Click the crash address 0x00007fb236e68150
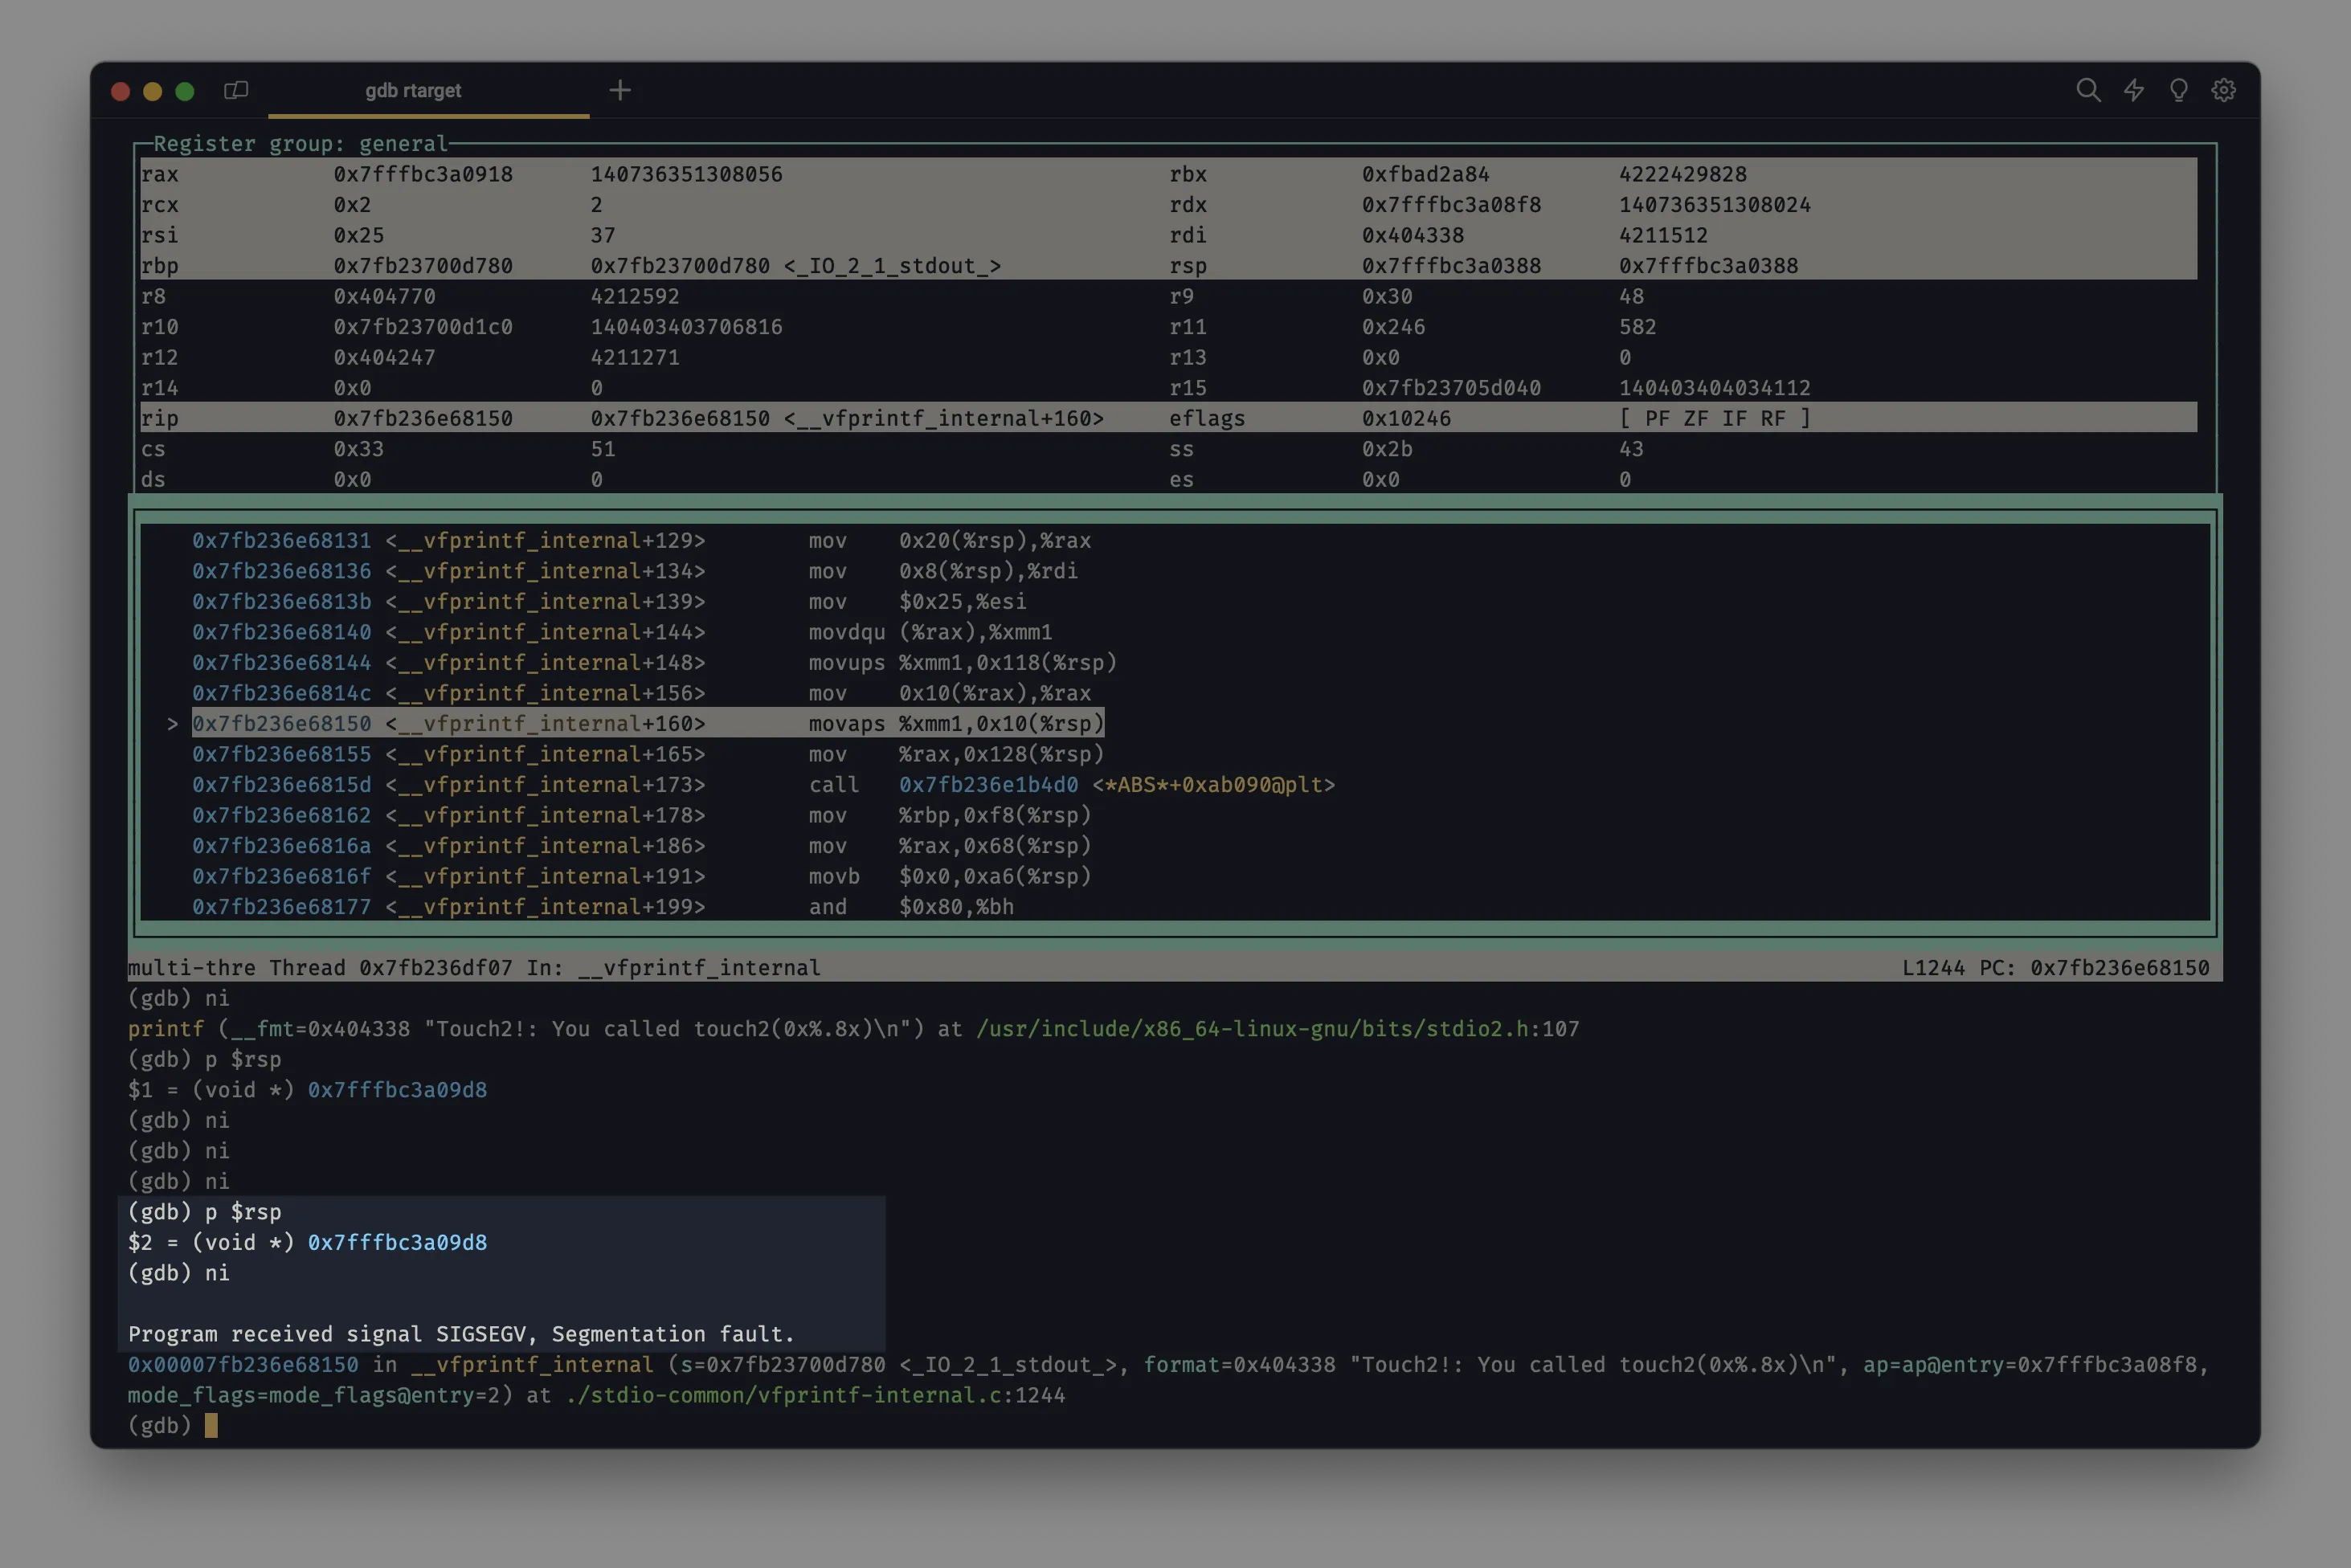This screenshot has height=1568, width=2351. click(243, 1365)
